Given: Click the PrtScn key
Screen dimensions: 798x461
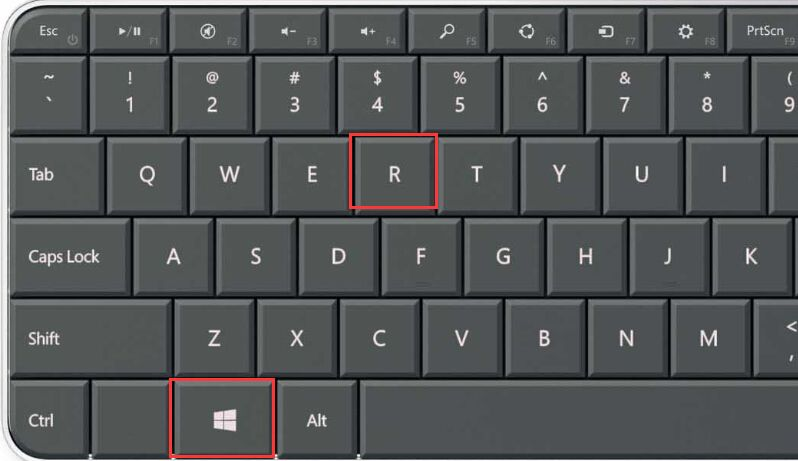Looking at the screenshot, I should pyautogui.click(x=762, y=31).
